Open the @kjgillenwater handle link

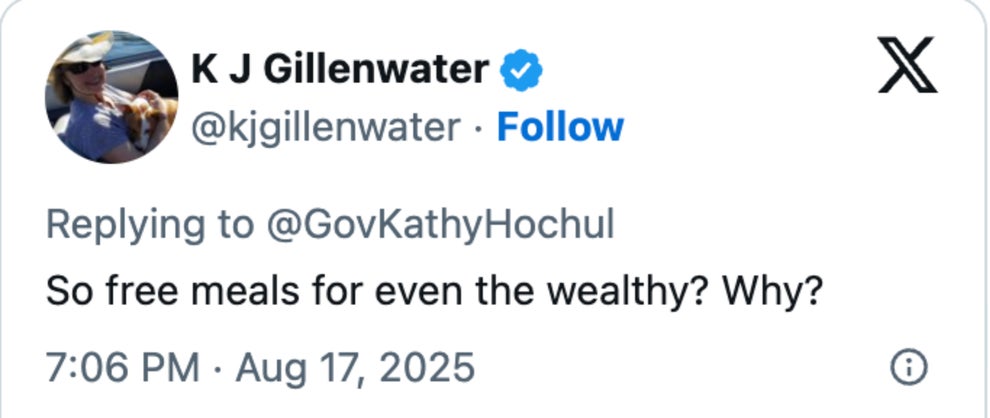coord(326,128)
